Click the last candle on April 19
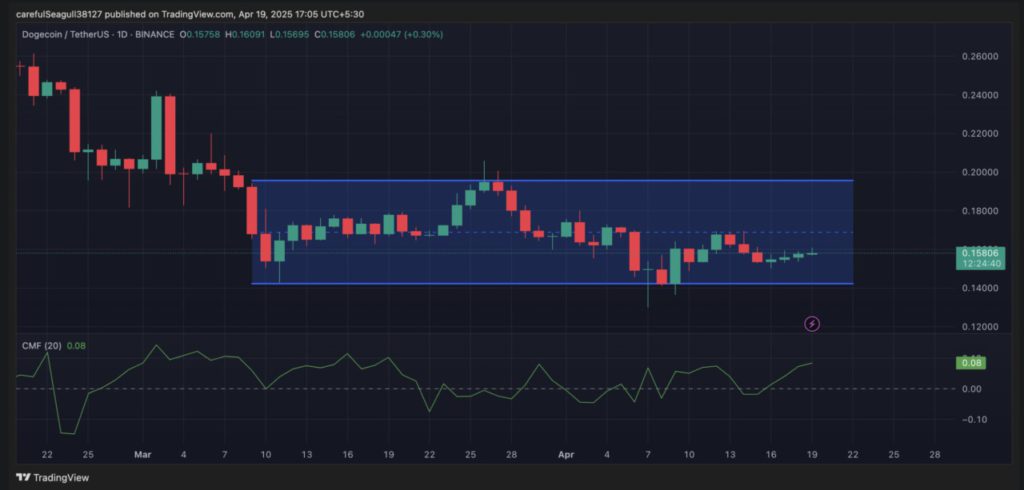 [x=813, y=253]
